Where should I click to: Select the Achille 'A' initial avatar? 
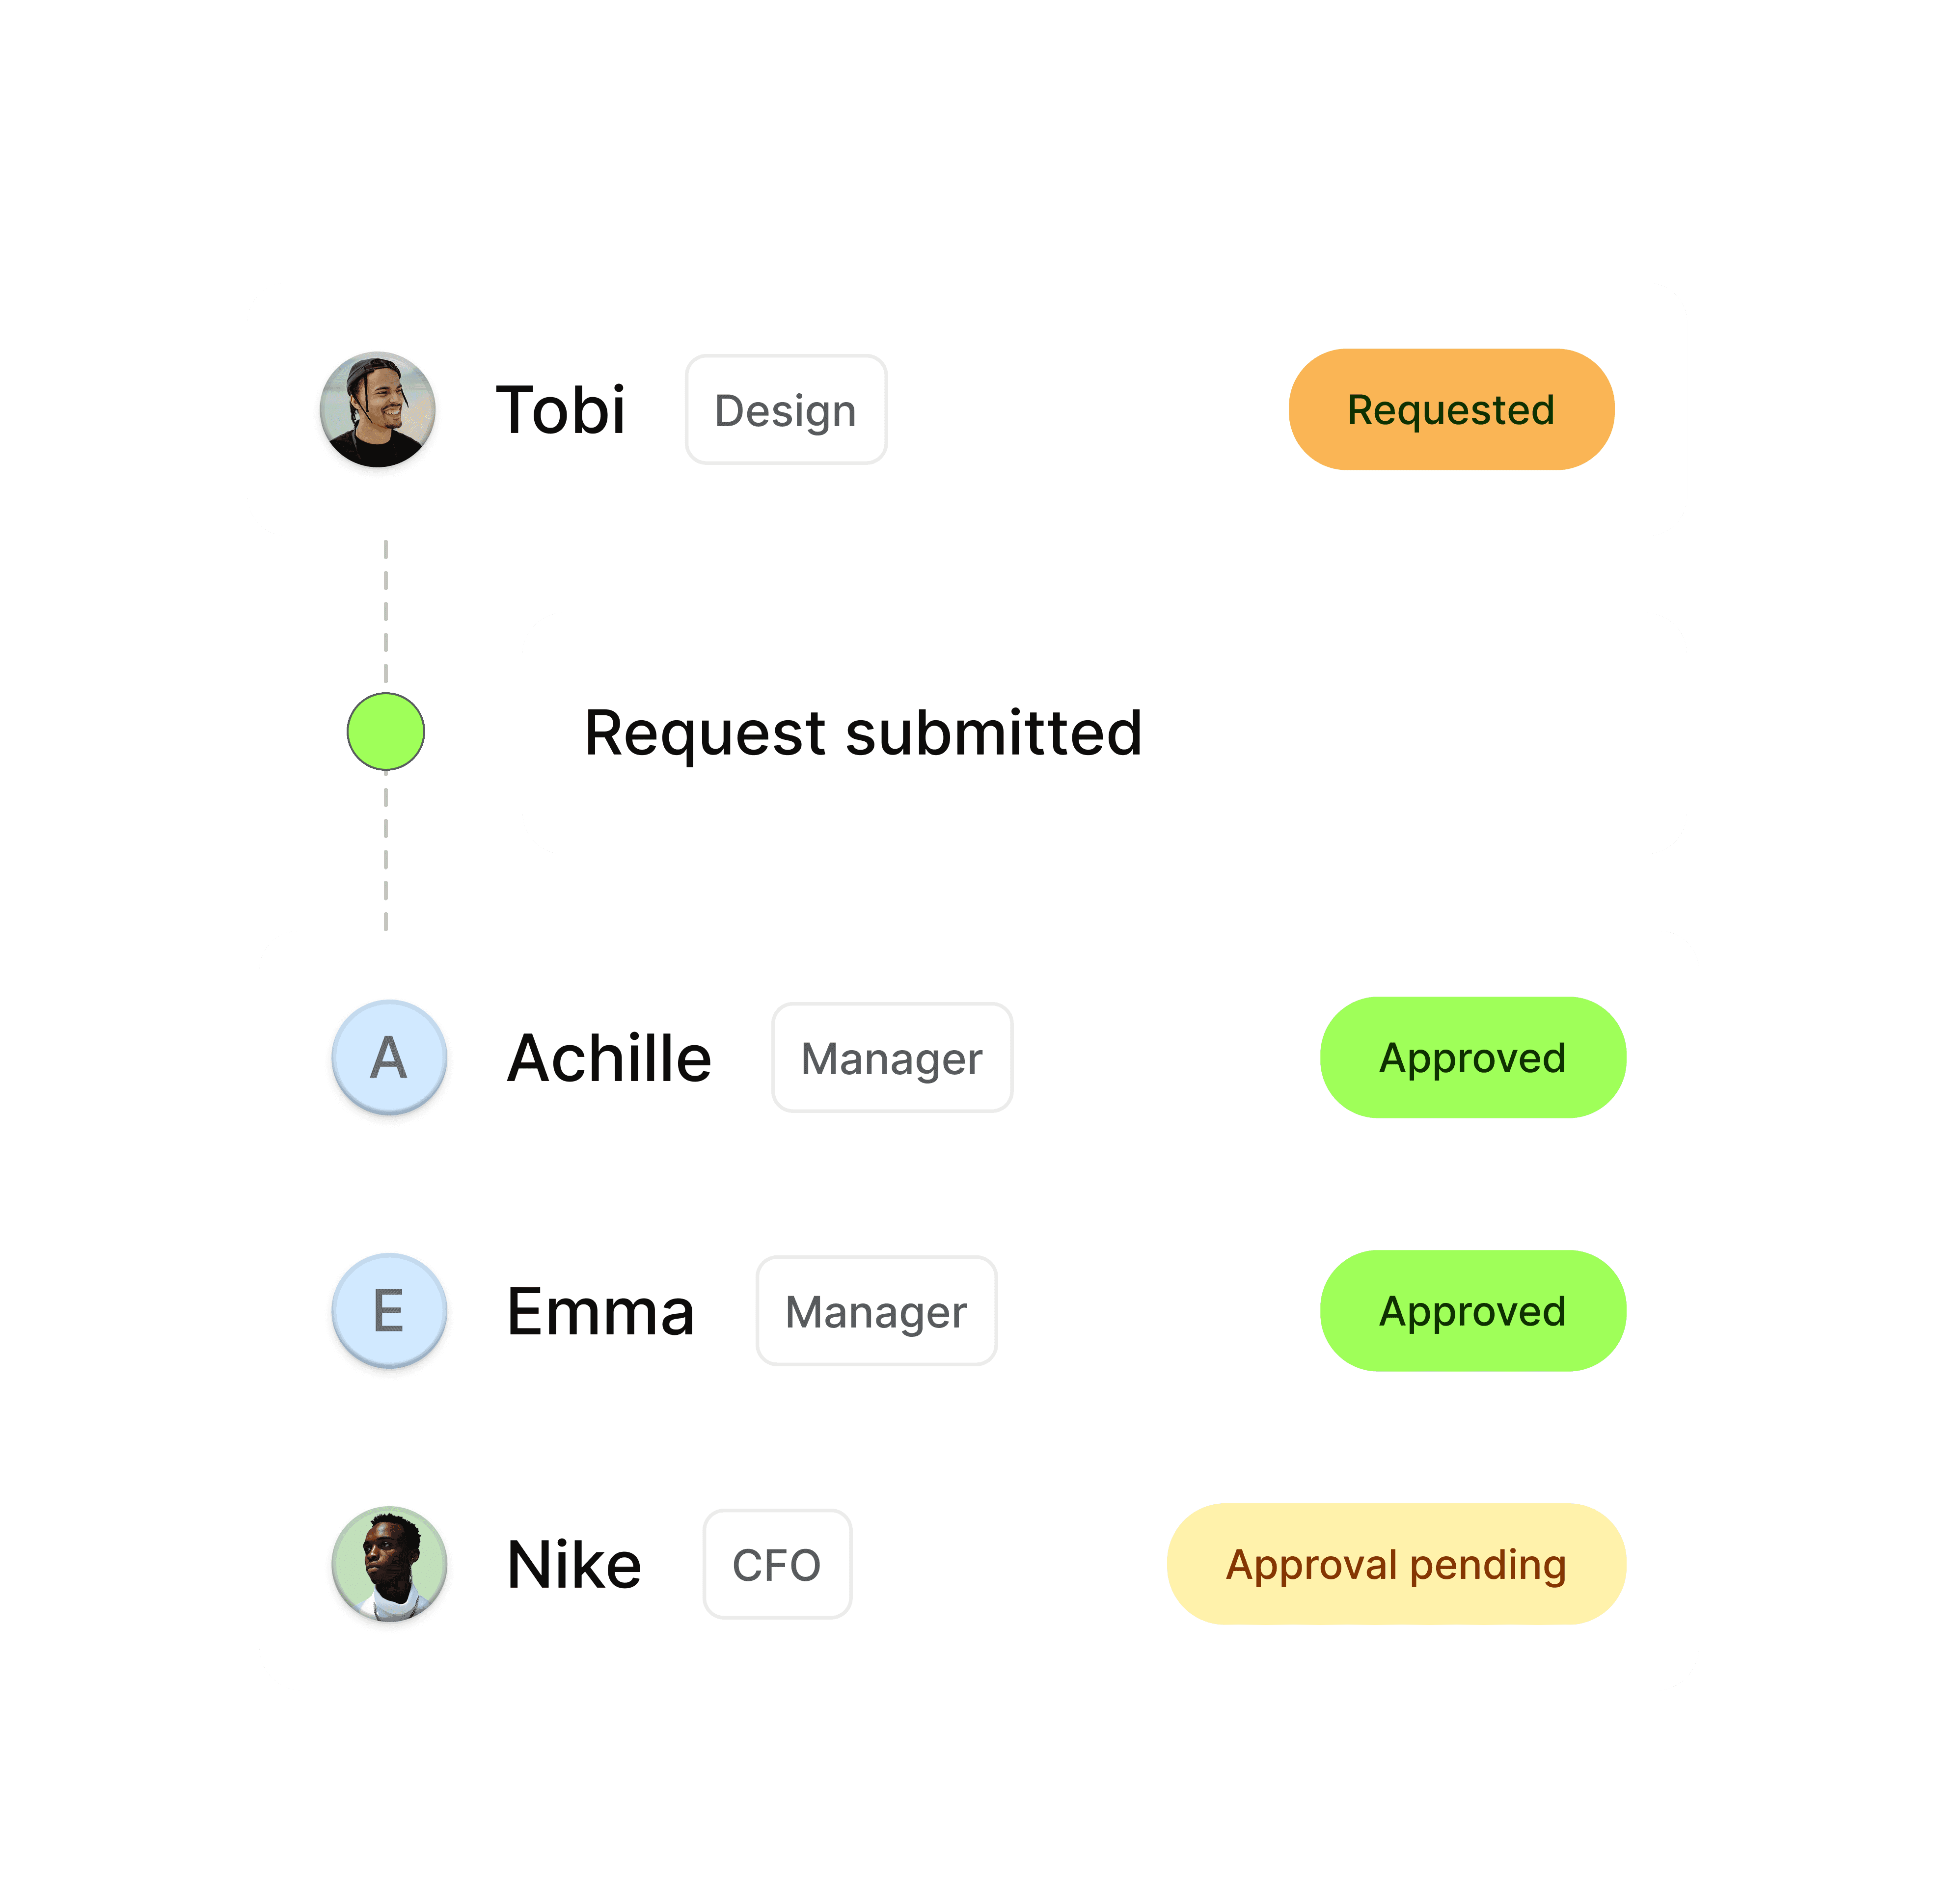389,1057
